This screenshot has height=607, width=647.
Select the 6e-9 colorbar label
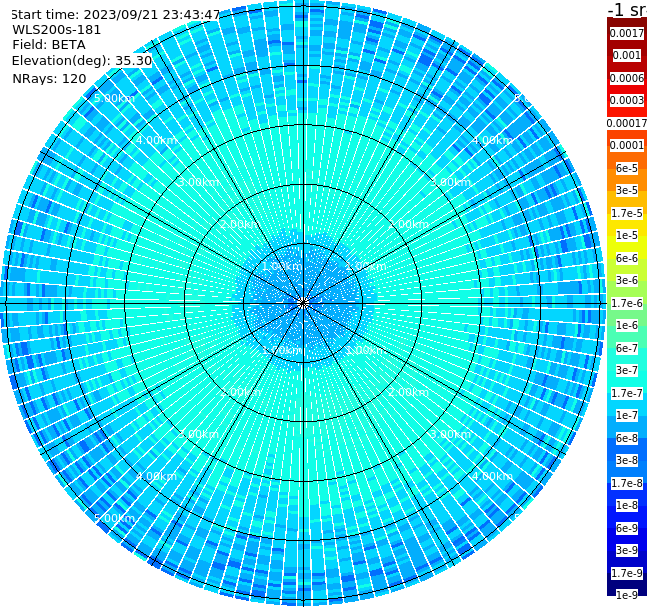pyautogui.click(x=627, y=528)
